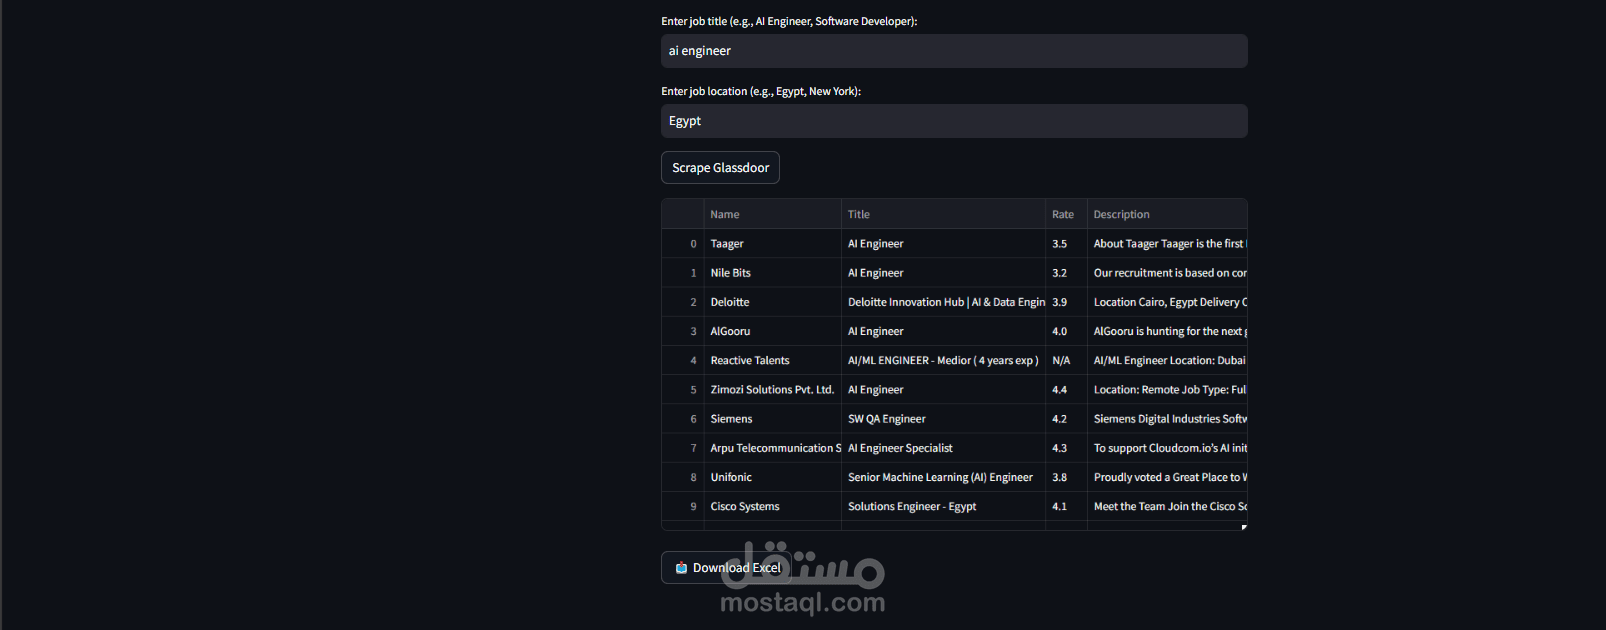Click the 4.4 rate cell

1066,390
